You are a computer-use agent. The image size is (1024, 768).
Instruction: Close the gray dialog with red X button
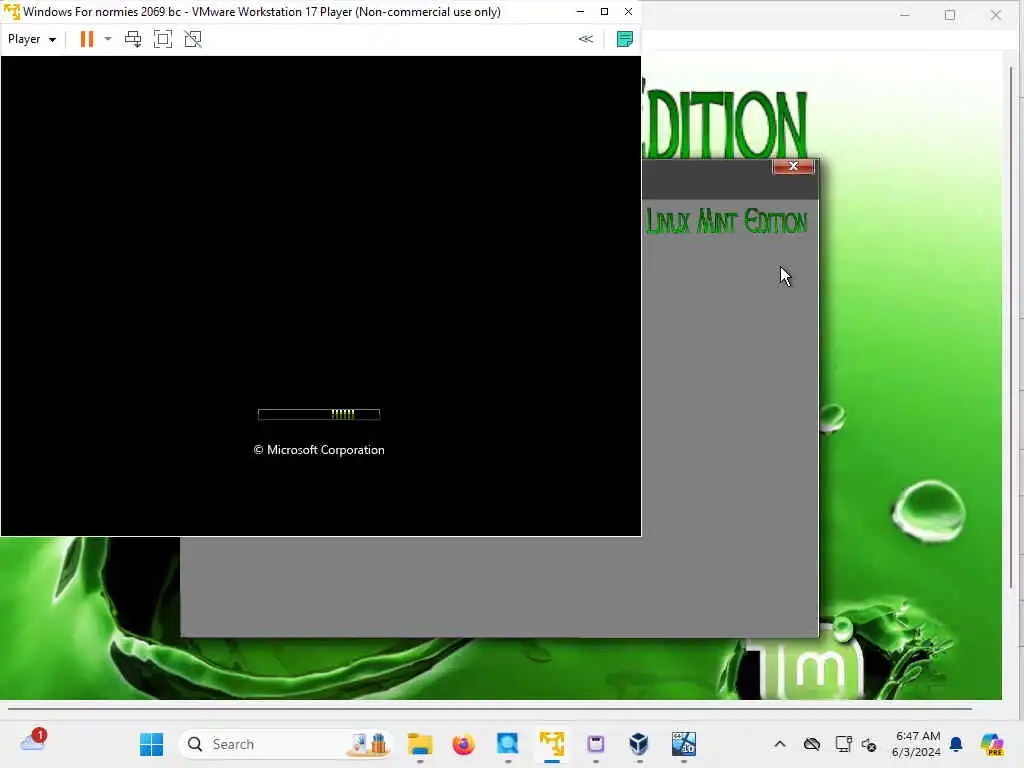coord(793,167)
